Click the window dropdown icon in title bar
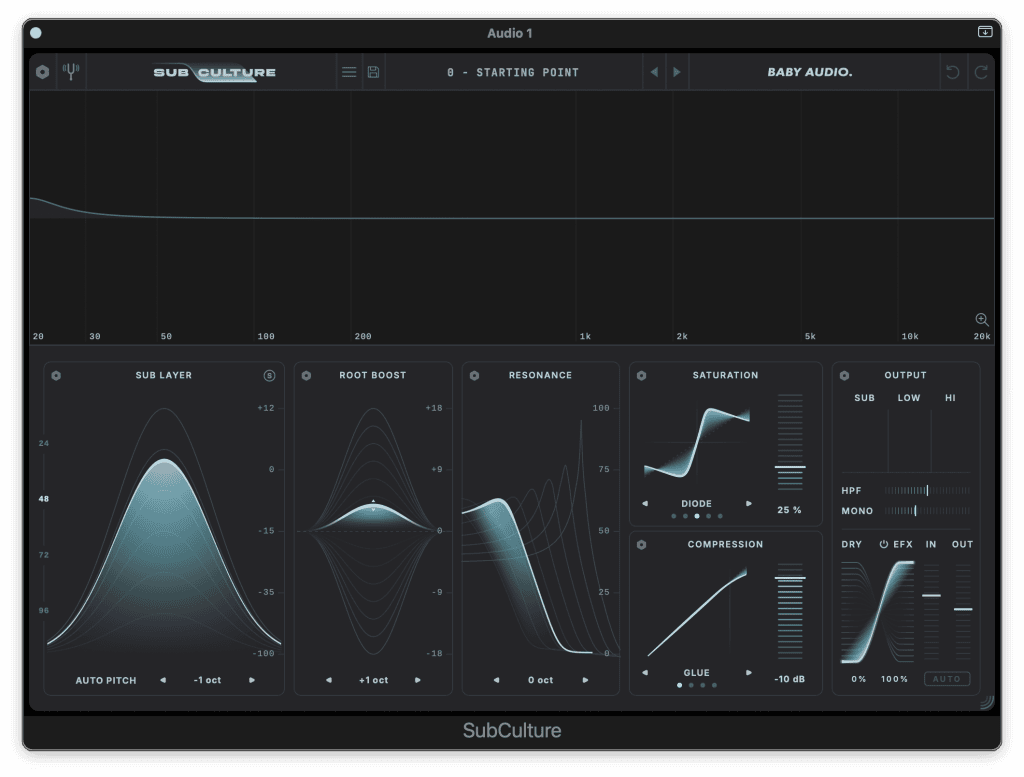Screen dimensions: 1024x777 tap(985, 31)
